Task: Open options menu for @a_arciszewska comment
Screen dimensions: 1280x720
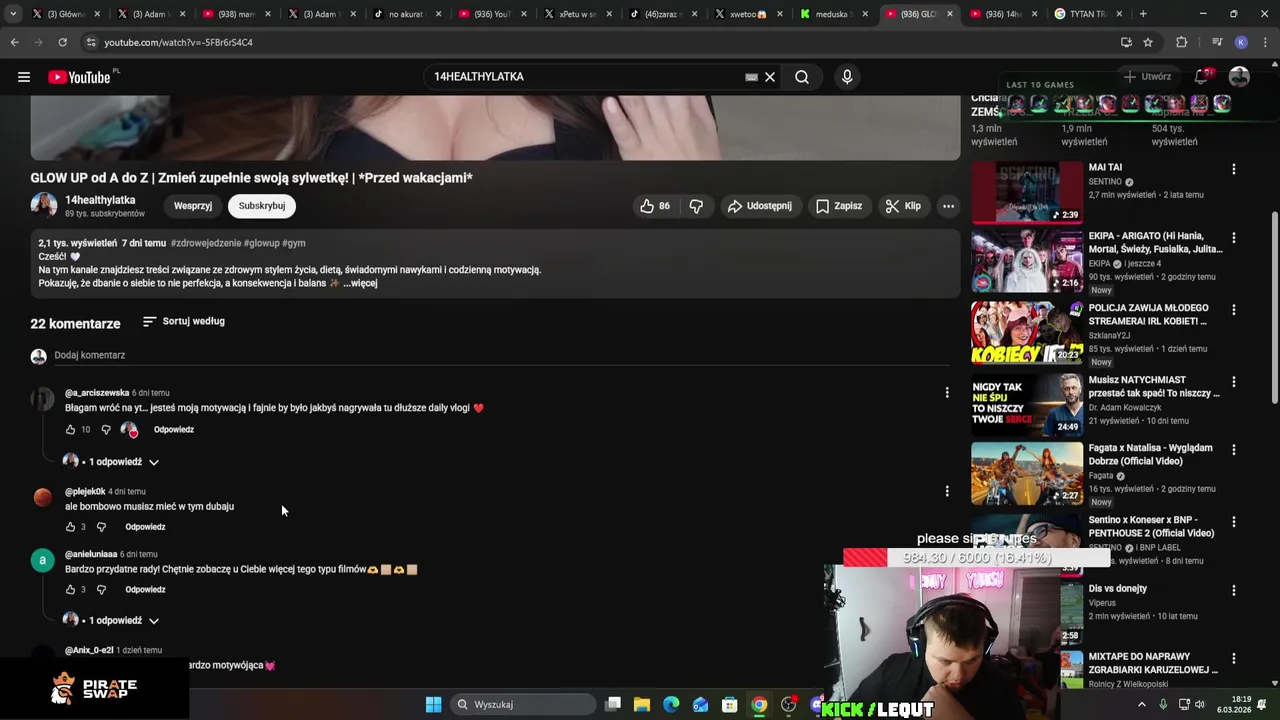Action: pyautogui.click(x=947, y=393)
